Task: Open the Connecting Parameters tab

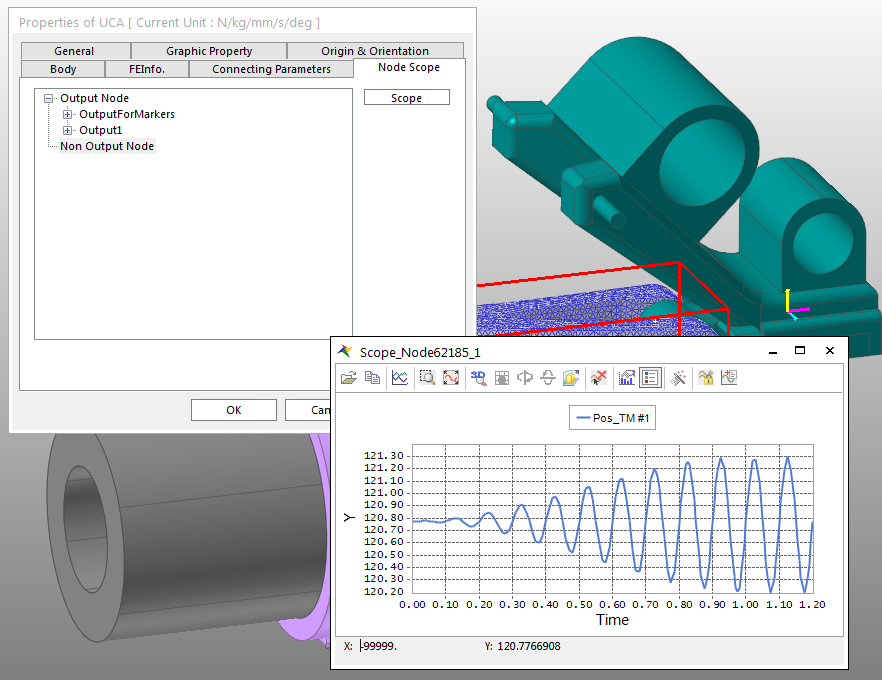Action: tap(271, 69)
